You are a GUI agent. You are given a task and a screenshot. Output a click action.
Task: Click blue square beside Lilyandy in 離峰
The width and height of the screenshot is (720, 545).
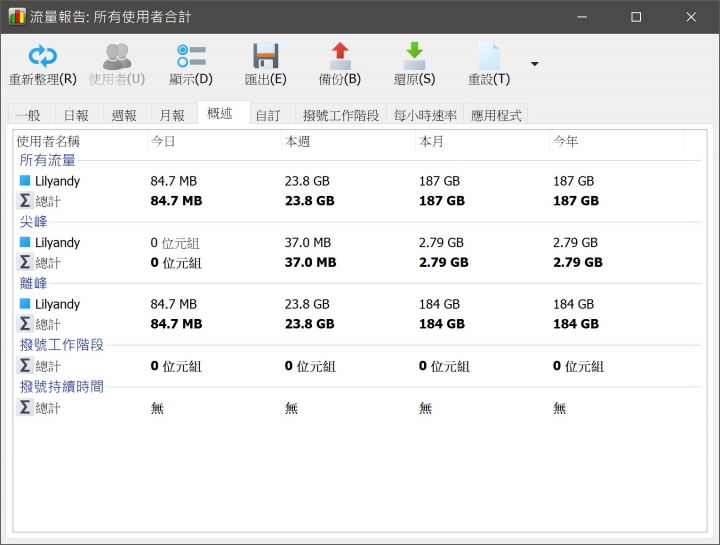pos(25,303)
